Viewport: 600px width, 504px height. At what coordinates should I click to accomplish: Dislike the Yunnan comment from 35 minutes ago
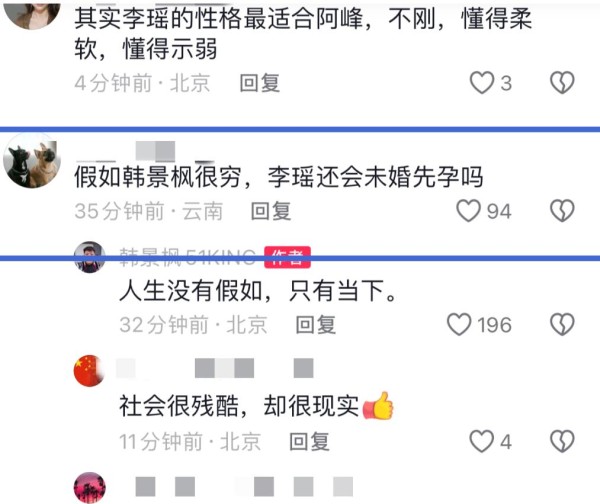coord(562,210)
